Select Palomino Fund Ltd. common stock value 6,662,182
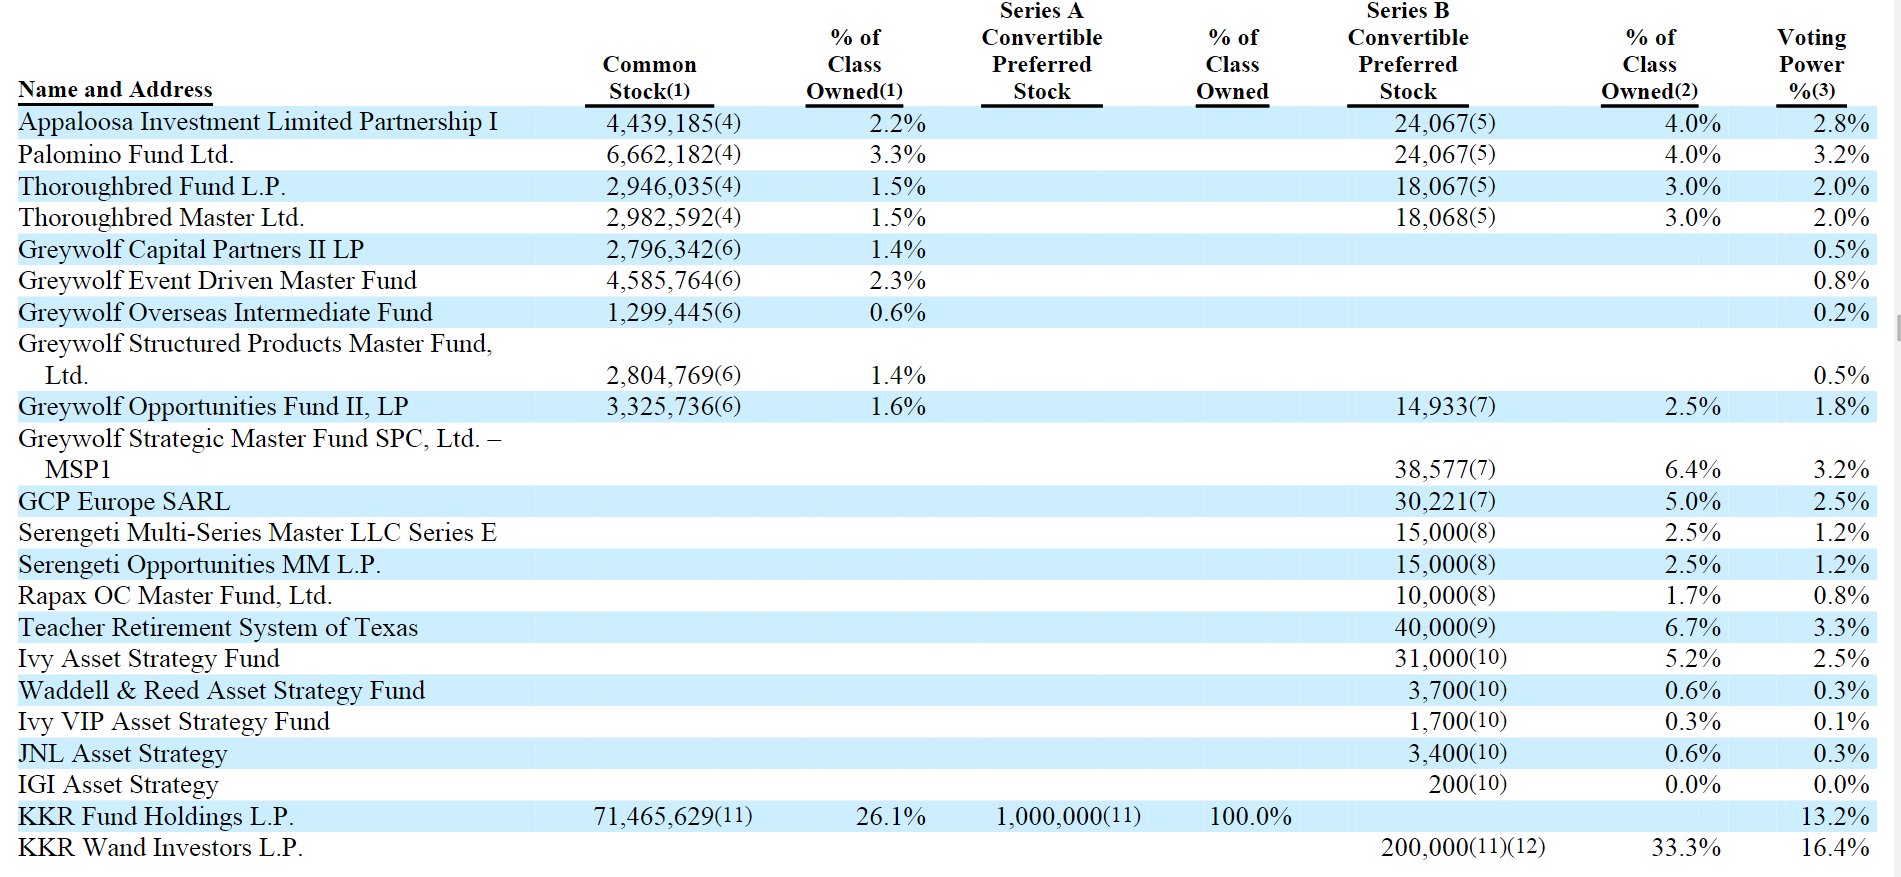Viewport: 1901px width, 877px height. tap(660, 155)
